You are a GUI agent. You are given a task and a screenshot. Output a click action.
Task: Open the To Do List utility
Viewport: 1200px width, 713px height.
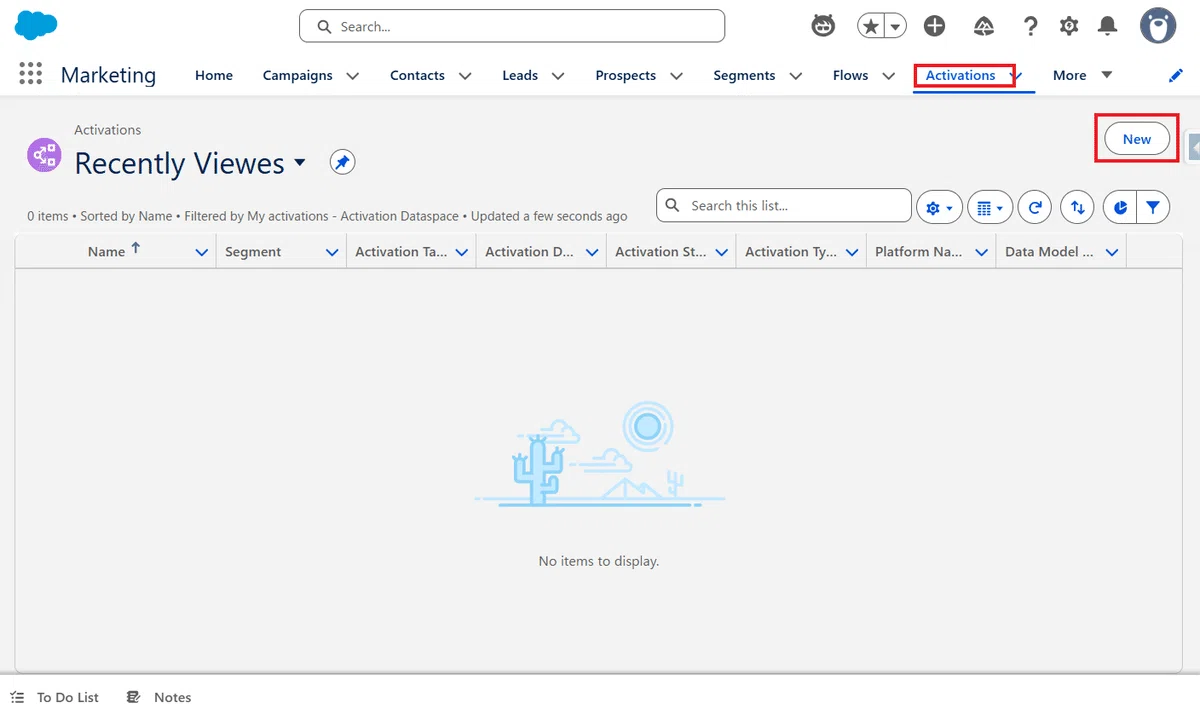click(x=55, y=697)
